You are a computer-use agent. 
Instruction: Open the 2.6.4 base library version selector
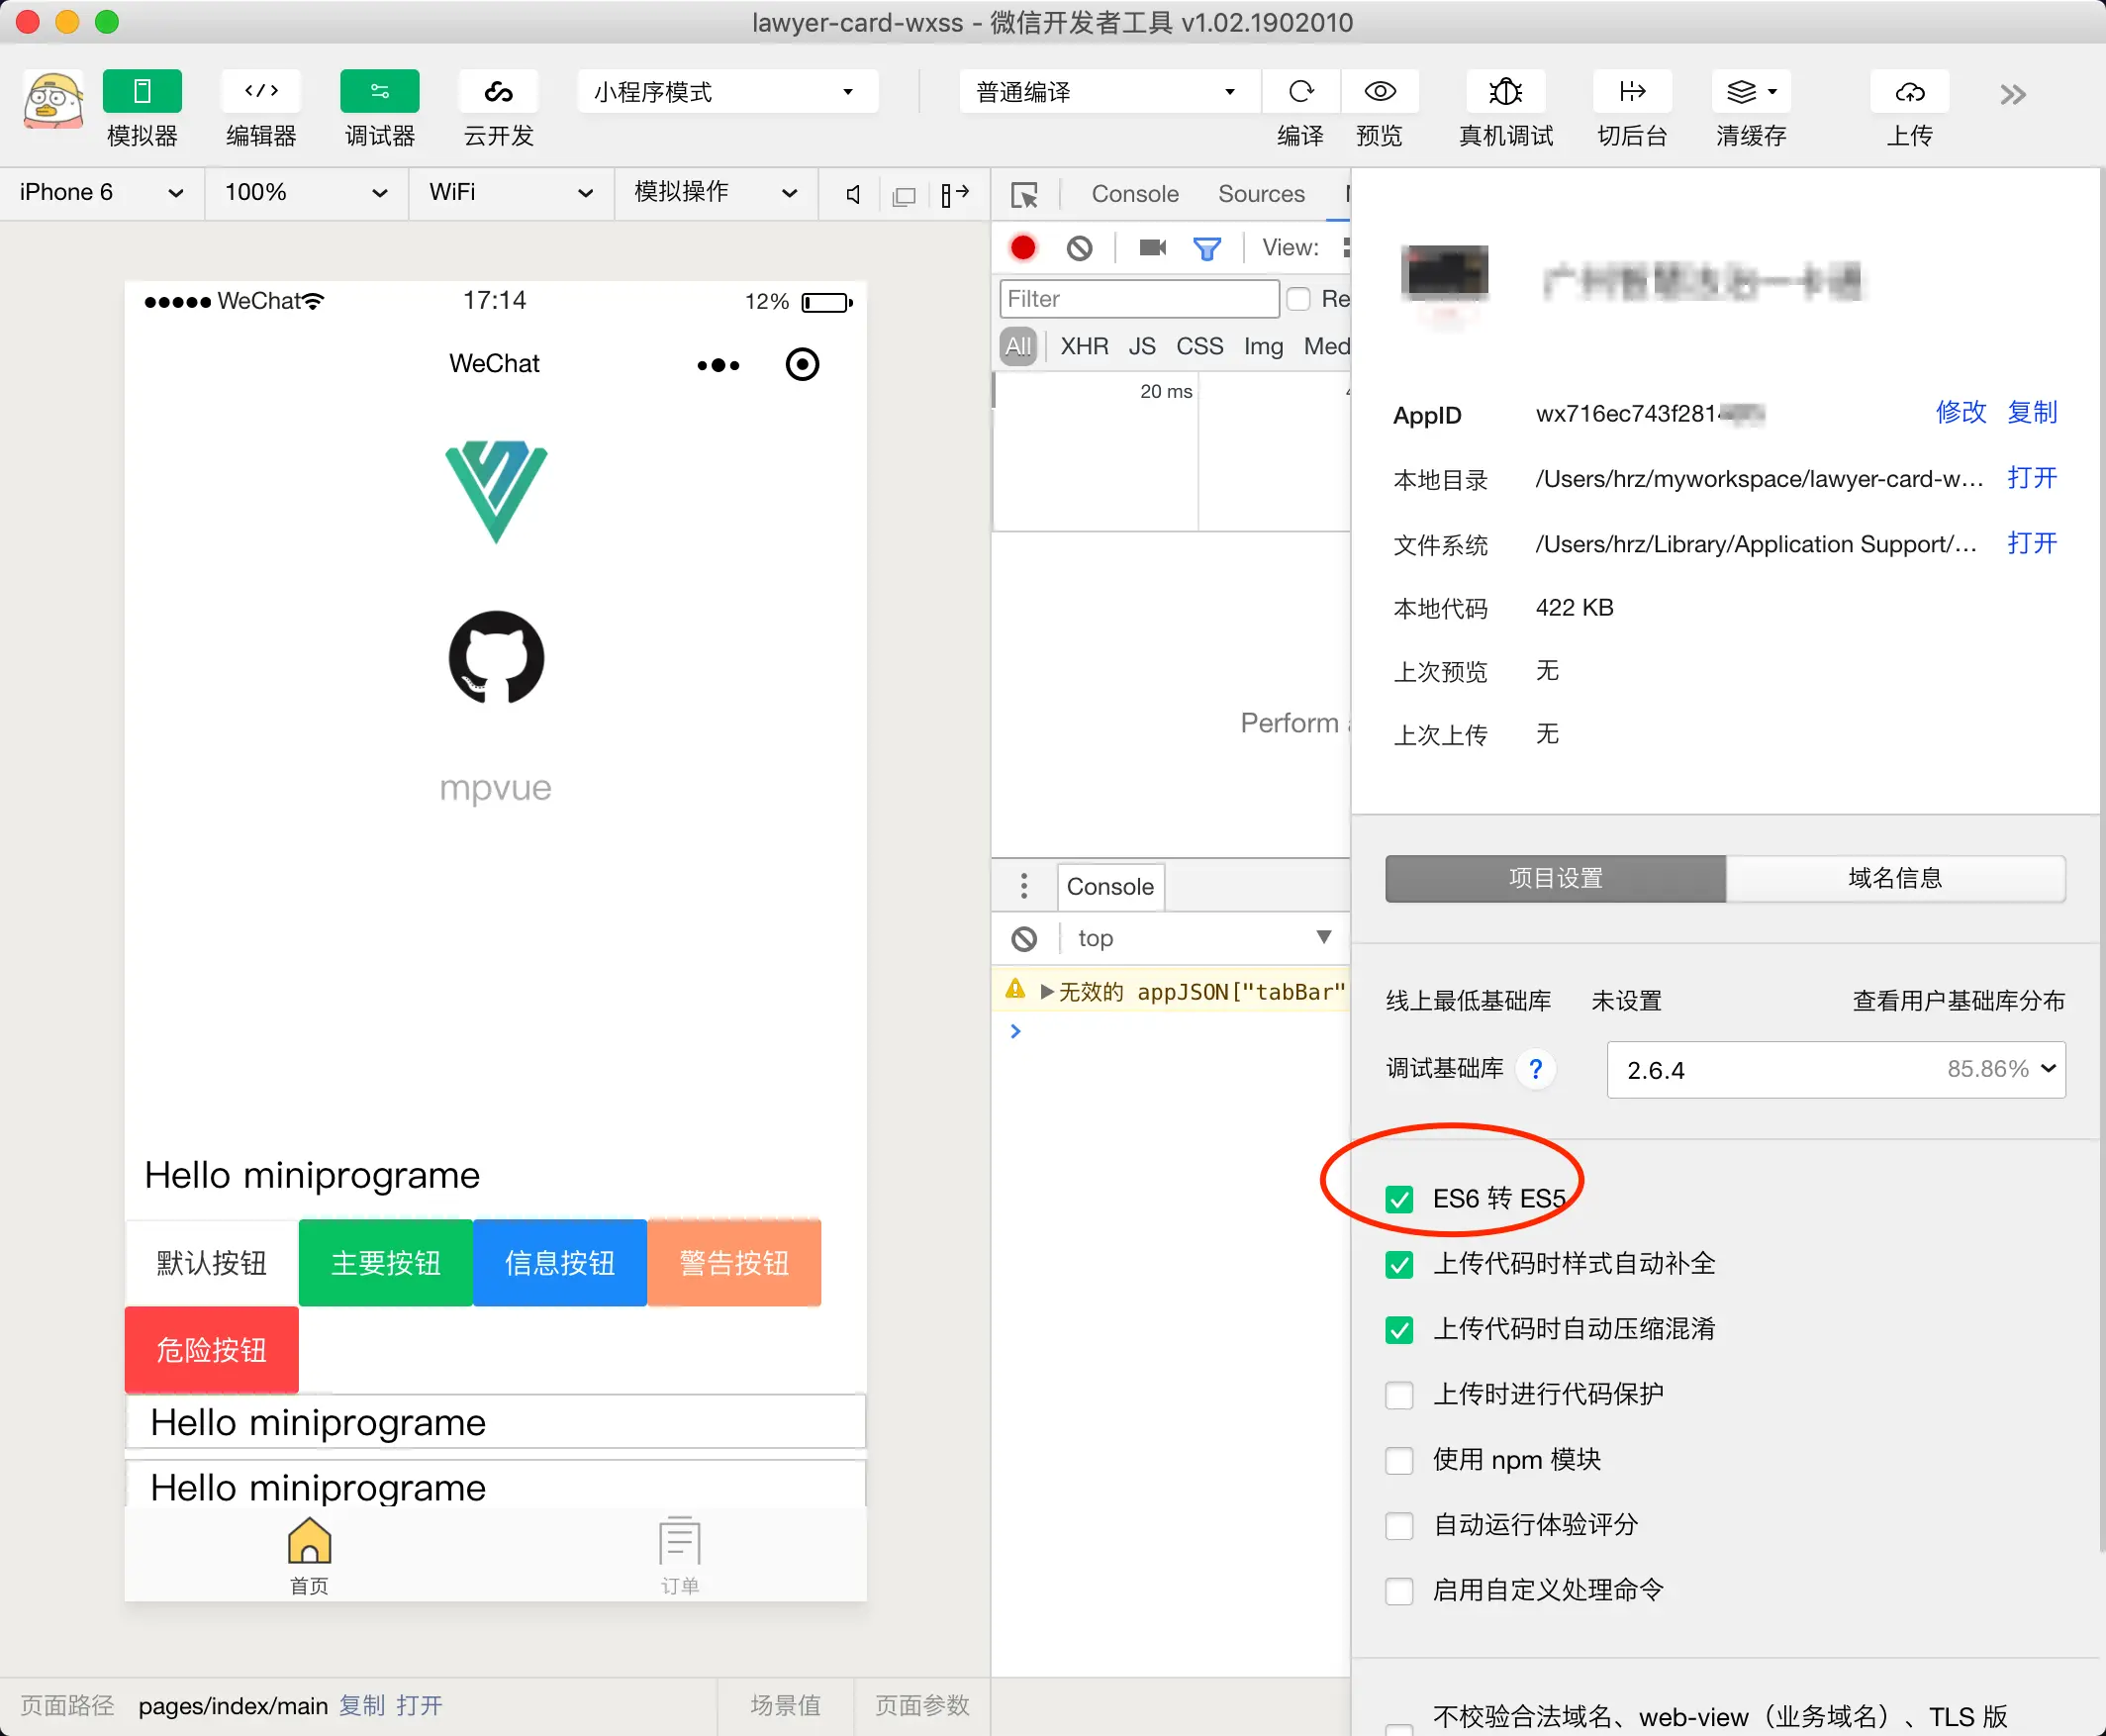pos(1835,1069)
